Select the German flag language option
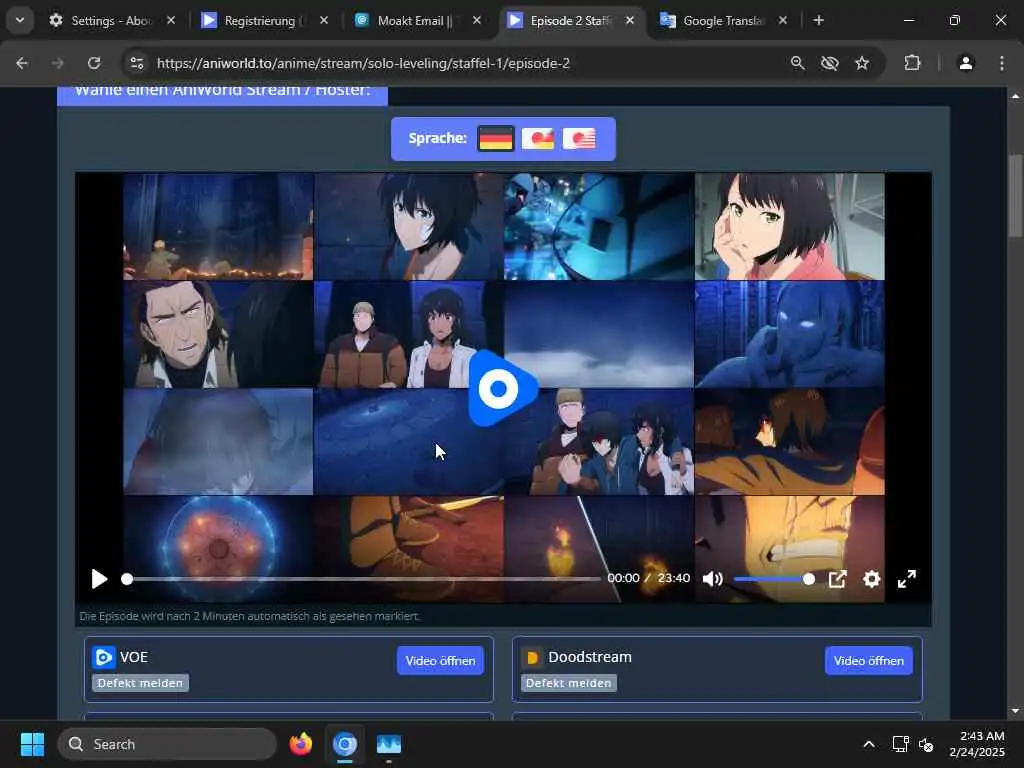1024x768 pixels. tap(496, 138)
